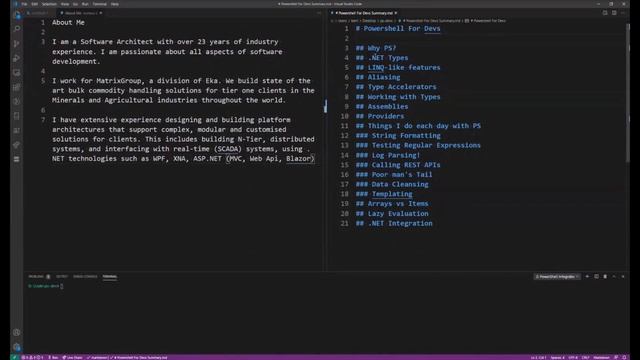Open the Source Control view

(17, 44)
